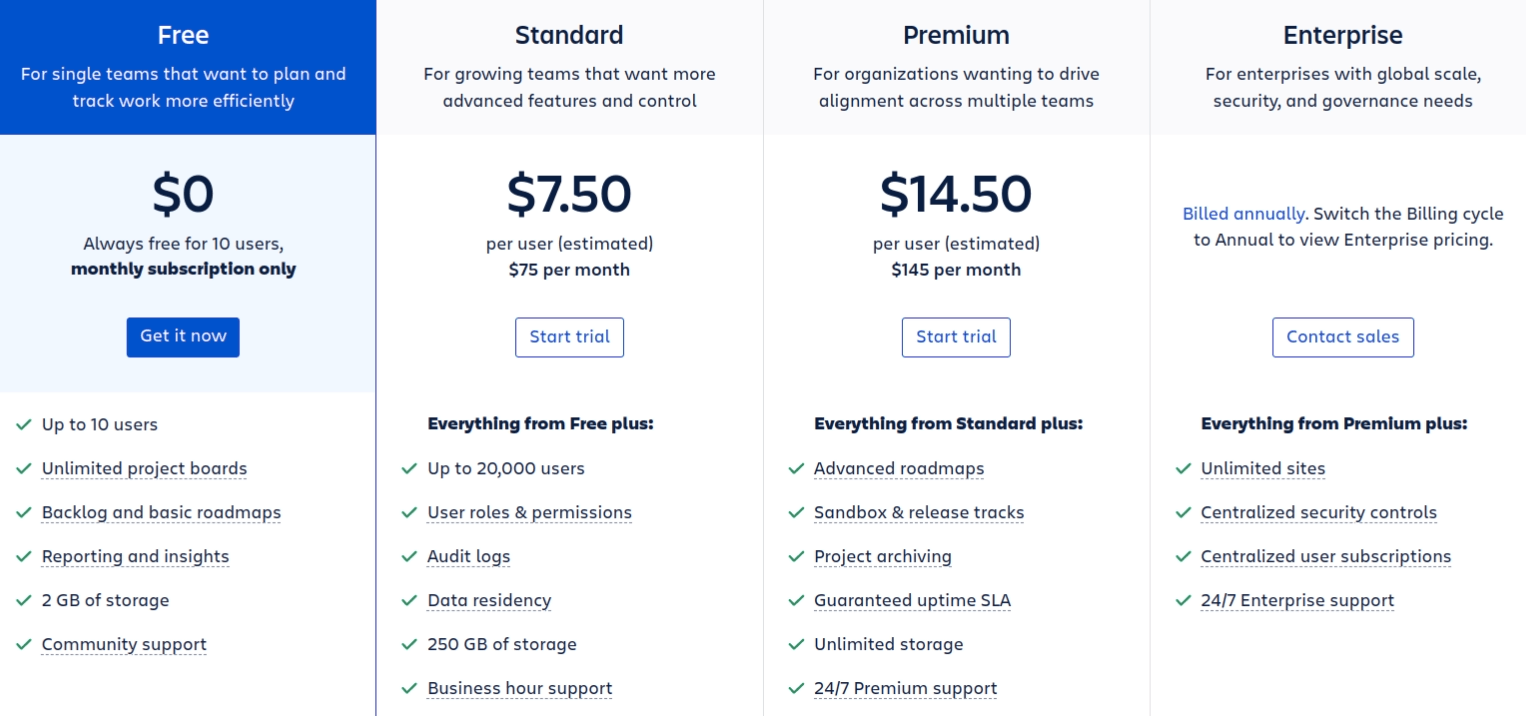Open Guaranteed uptime SLA details
Screen dimensions: 1526x716
(x=912, y=600)
